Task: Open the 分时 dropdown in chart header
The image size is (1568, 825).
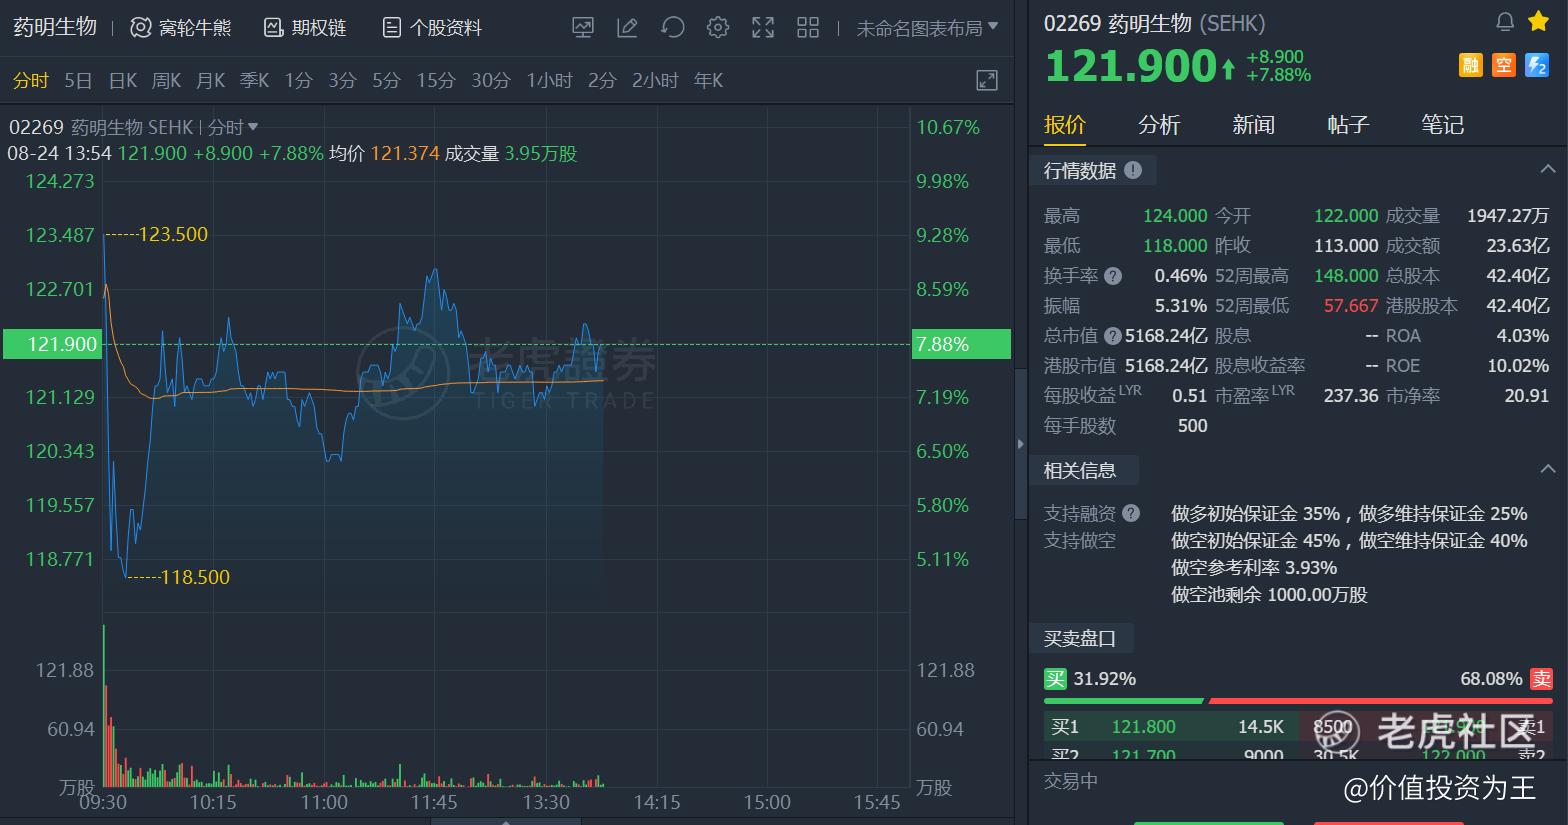Action: (233, 128)
